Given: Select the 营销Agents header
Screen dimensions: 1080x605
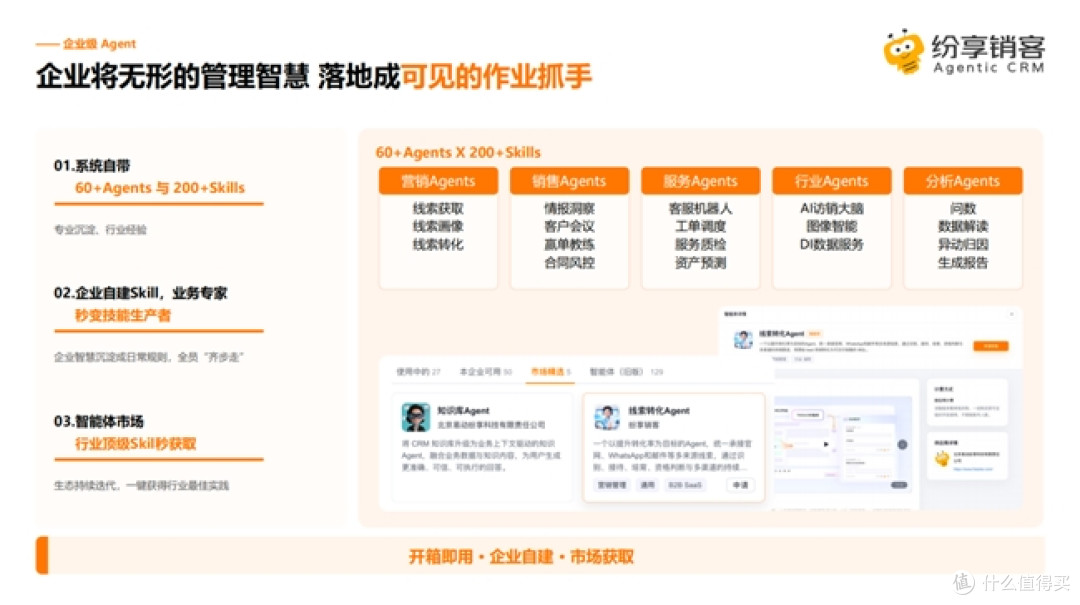Looking at the screenshot, I should pyautogui.click(x=438, y=181).
